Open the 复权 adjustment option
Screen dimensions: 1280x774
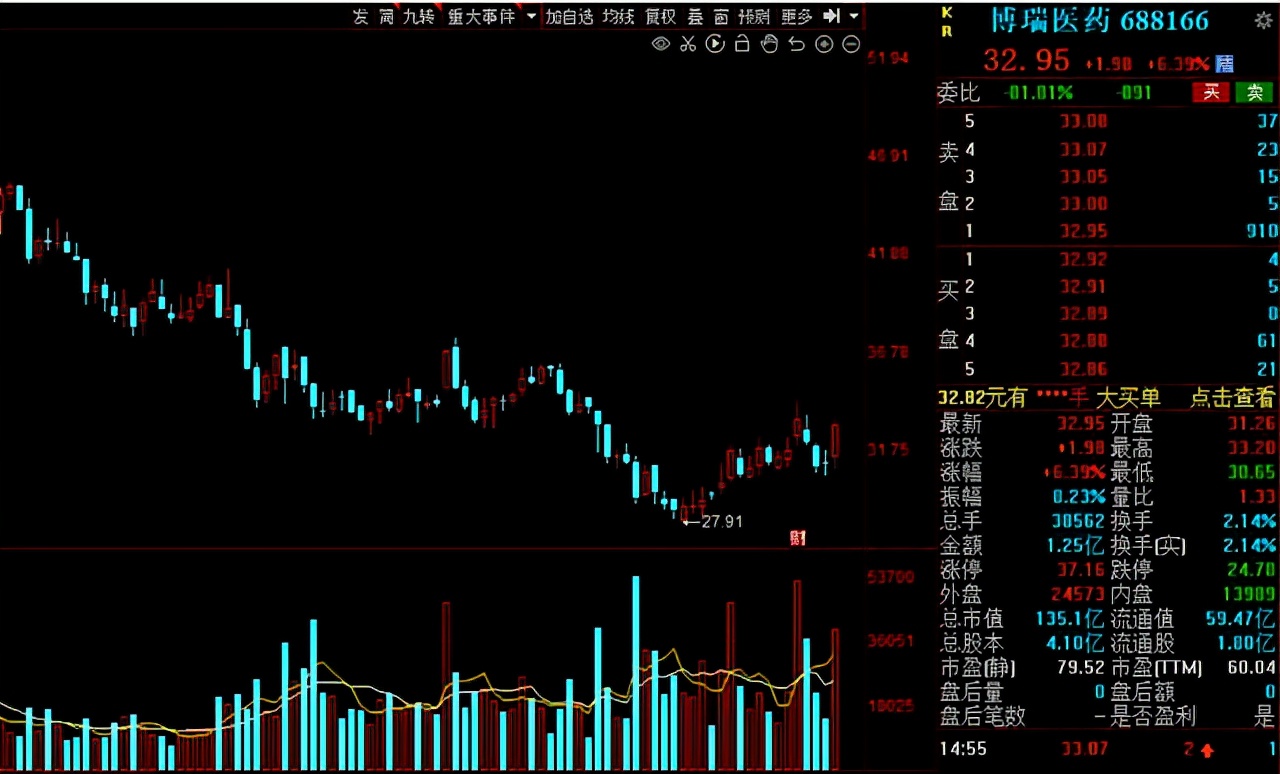(661, 16)
